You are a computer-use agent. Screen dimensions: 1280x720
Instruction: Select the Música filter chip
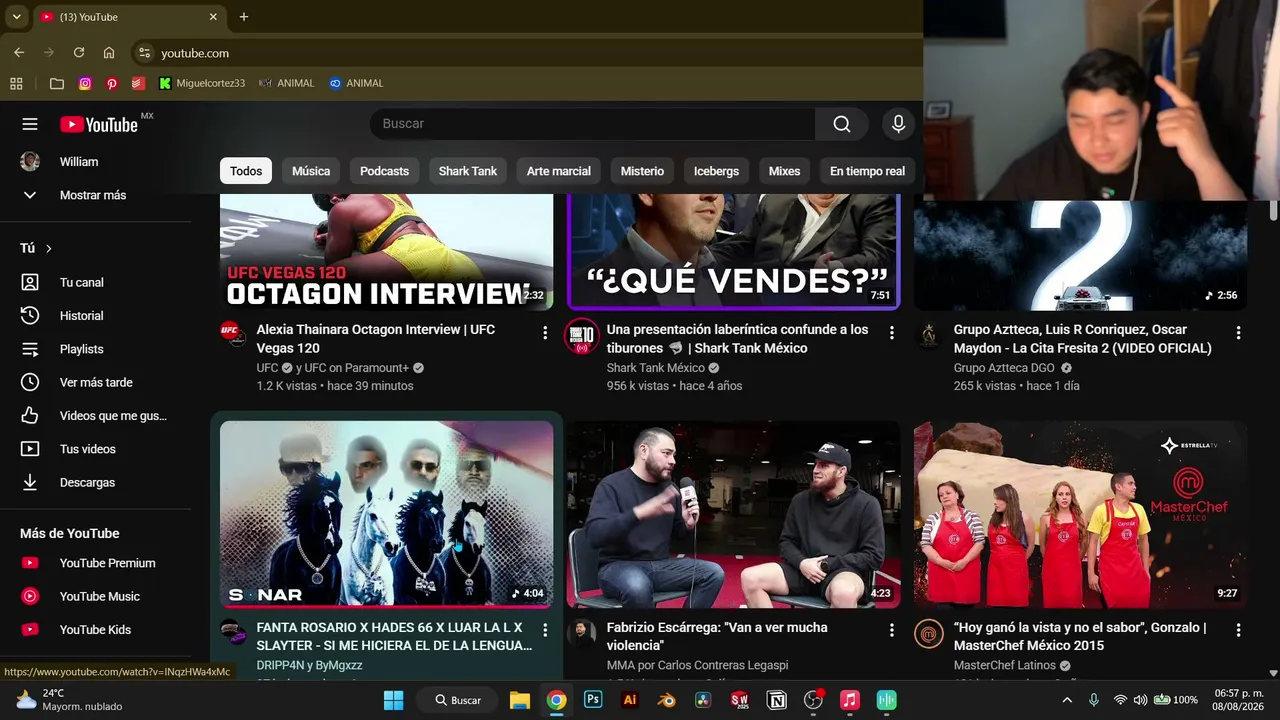pyautogui.click(x=311, y=171)
